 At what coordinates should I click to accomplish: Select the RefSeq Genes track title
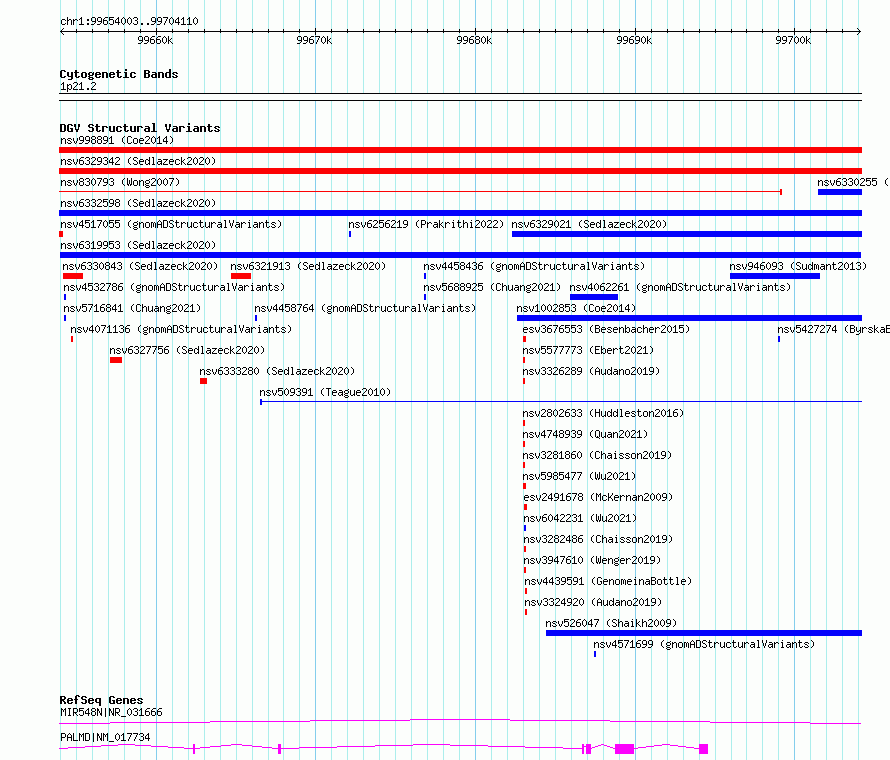click(101, 700)
